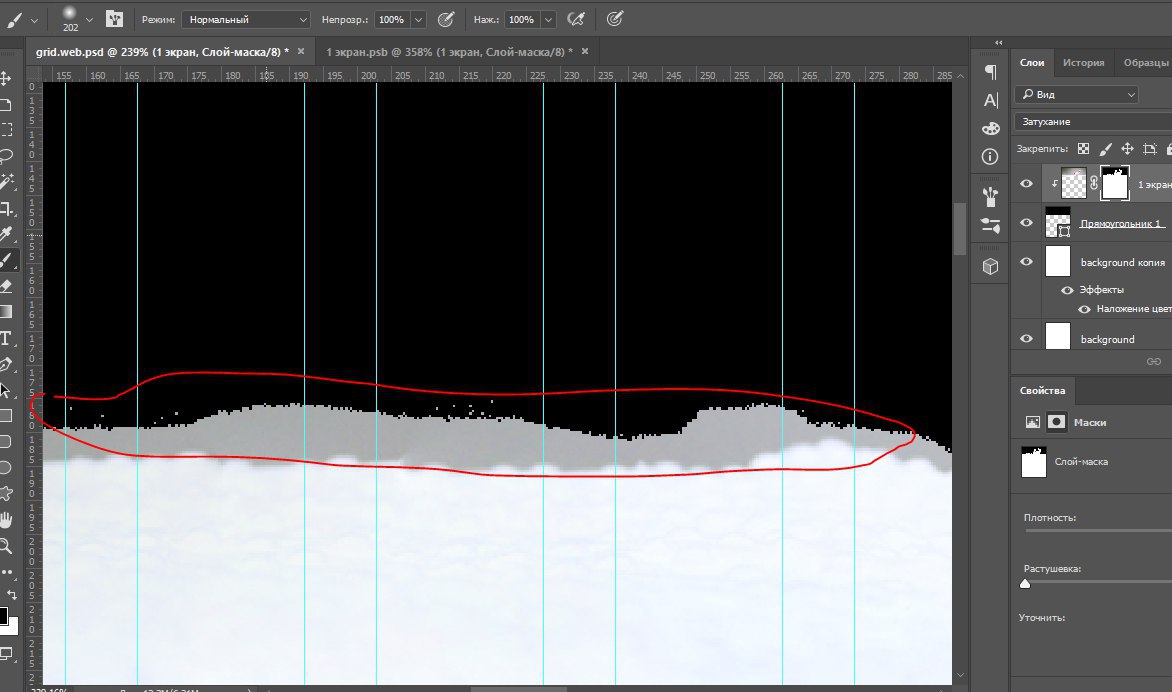Click the 'Растушевка' feather slider handle
1172x692 pixels.
pos(1025,583)
